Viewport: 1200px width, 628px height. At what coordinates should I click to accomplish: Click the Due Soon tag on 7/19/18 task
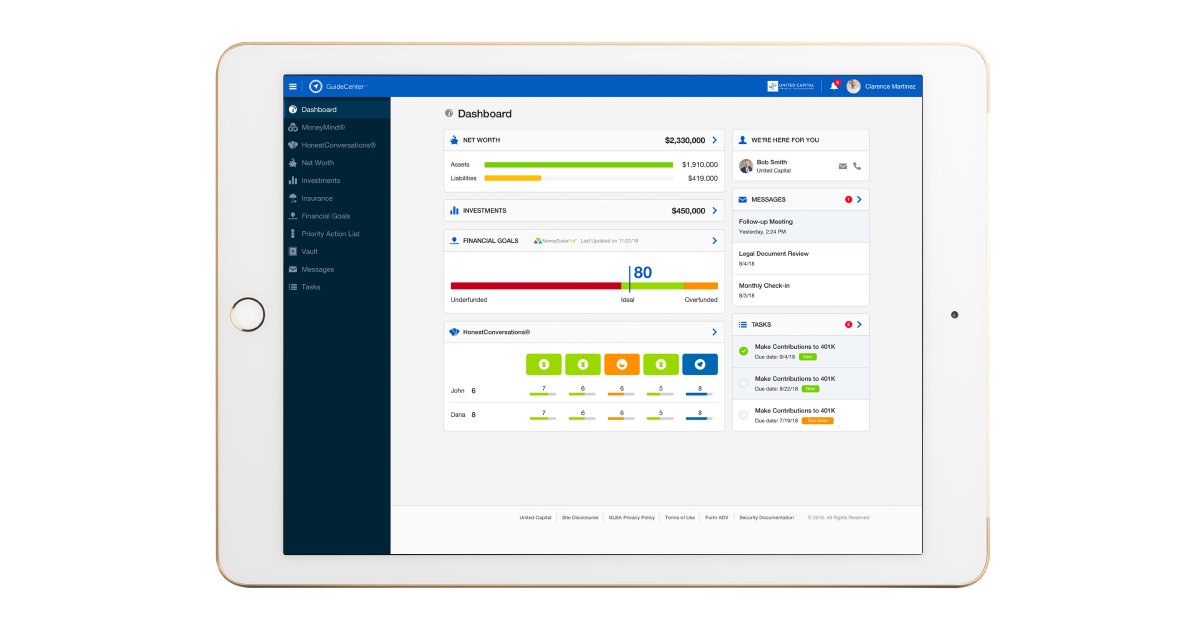[x=817, y=420]
